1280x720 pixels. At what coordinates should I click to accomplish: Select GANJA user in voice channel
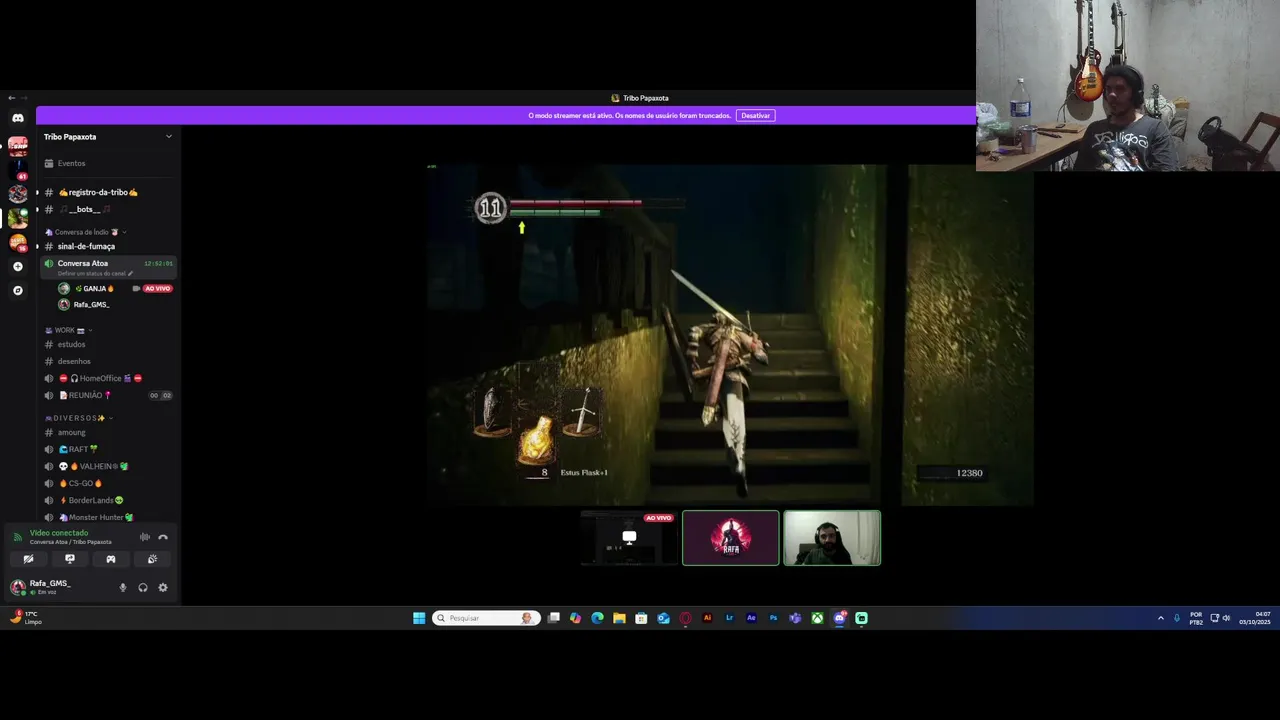point(95,289)
